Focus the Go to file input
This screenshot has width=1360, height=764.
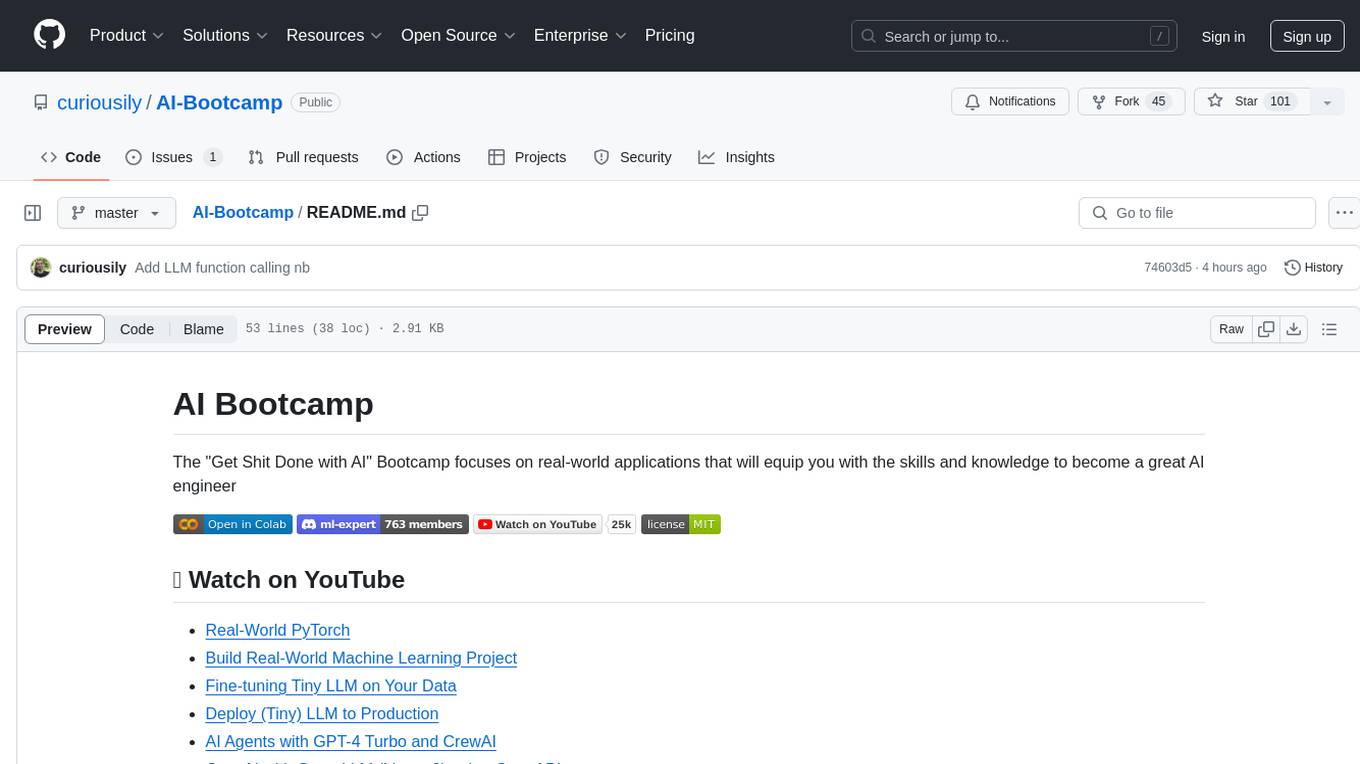tap(1197, 213)
